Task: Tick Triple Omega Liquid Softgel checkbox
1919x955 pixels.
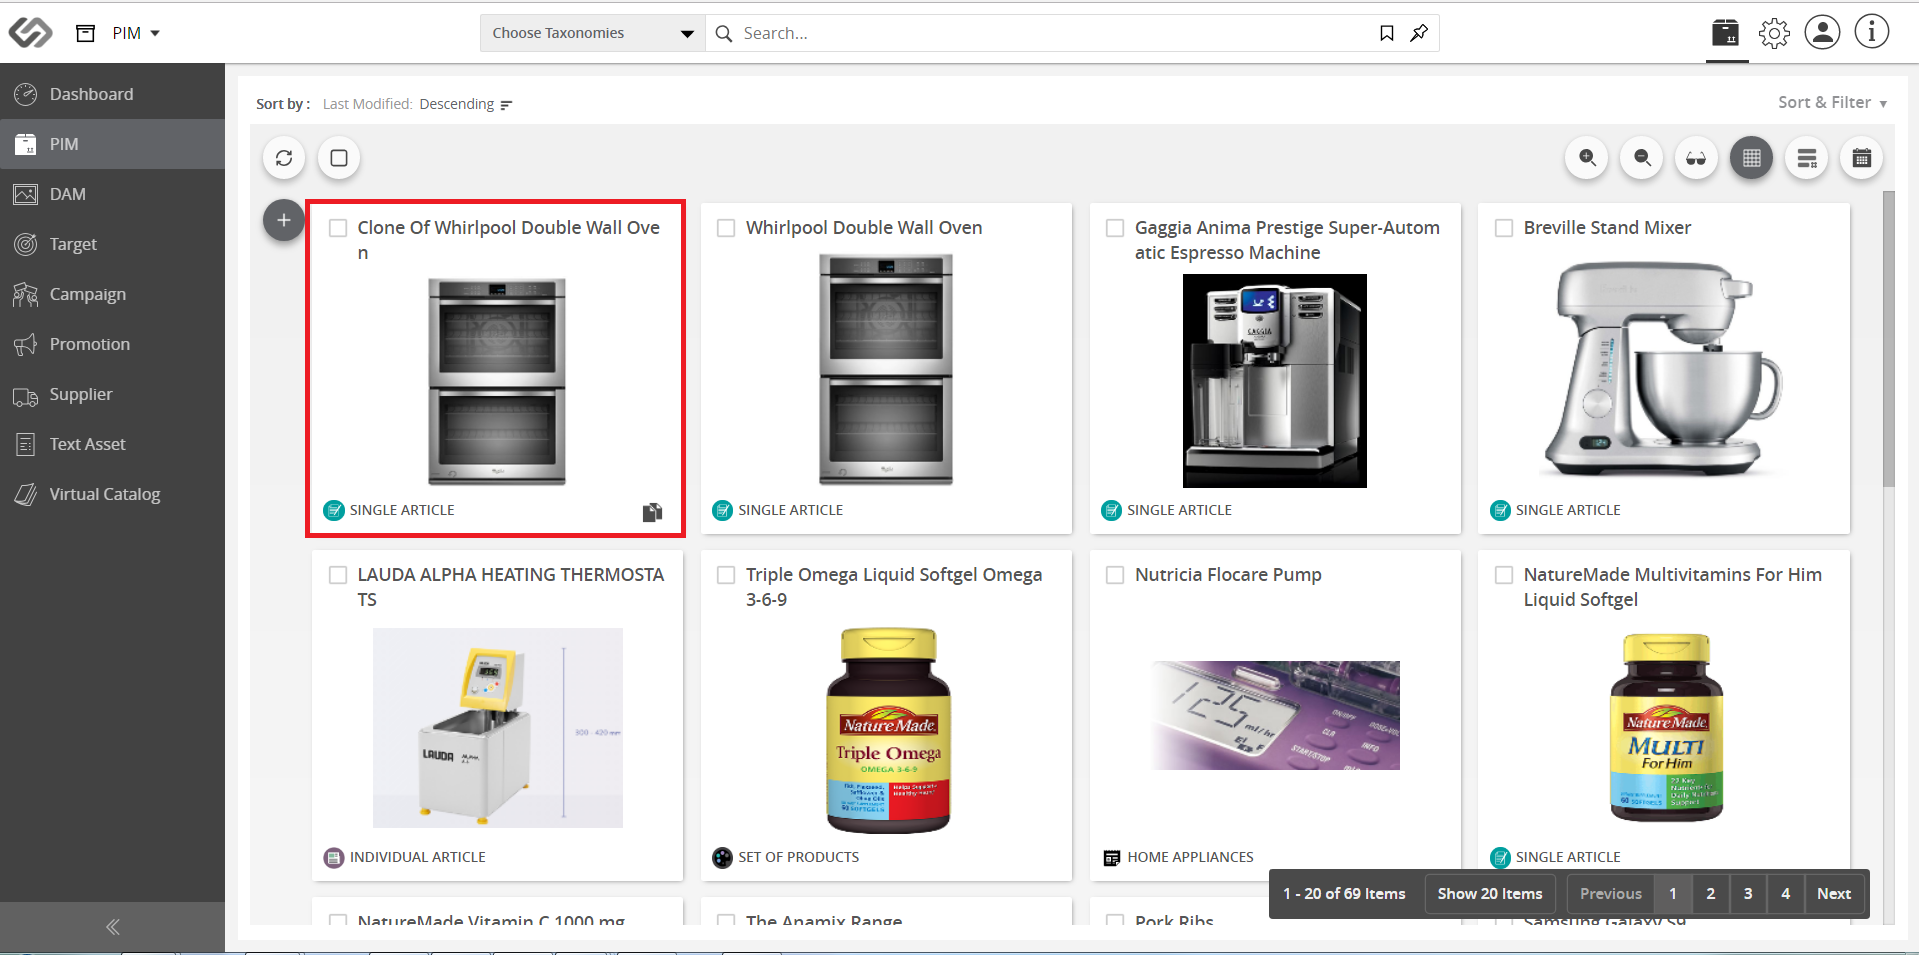Action: pyautogui.click(x=726, y=575)
